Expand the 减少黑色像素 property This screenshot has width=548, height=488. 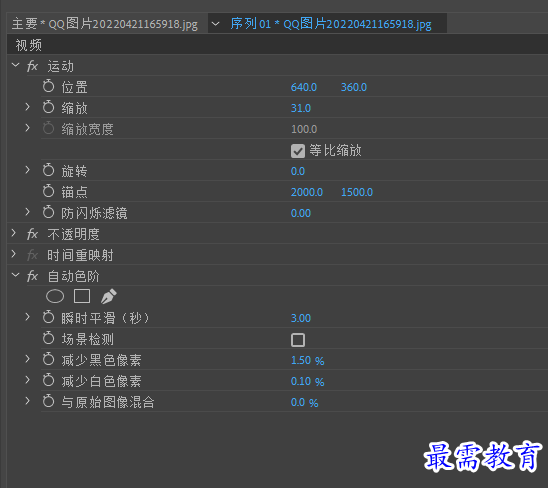tap(28, 359)
